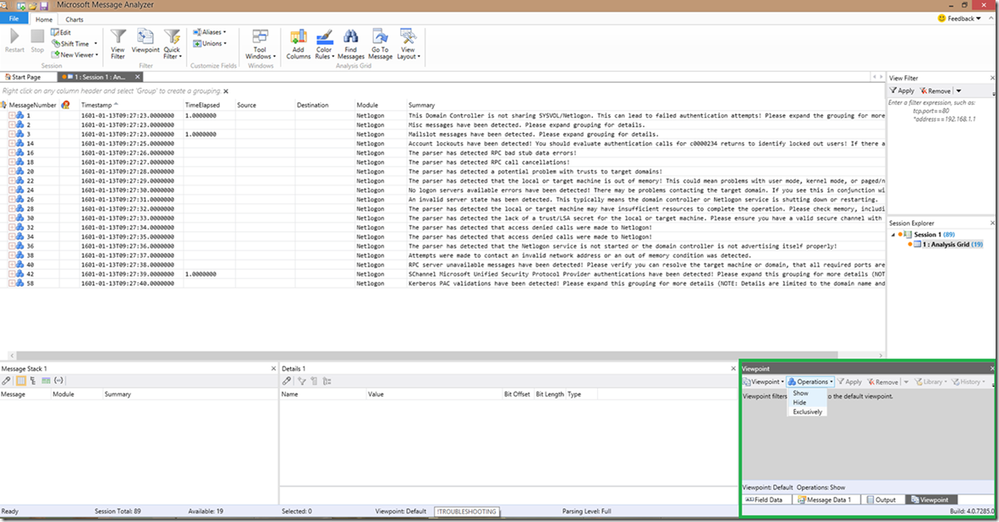Click filter funnel icon in Details toolbar
Screen dimensions: 999x522
301,381
